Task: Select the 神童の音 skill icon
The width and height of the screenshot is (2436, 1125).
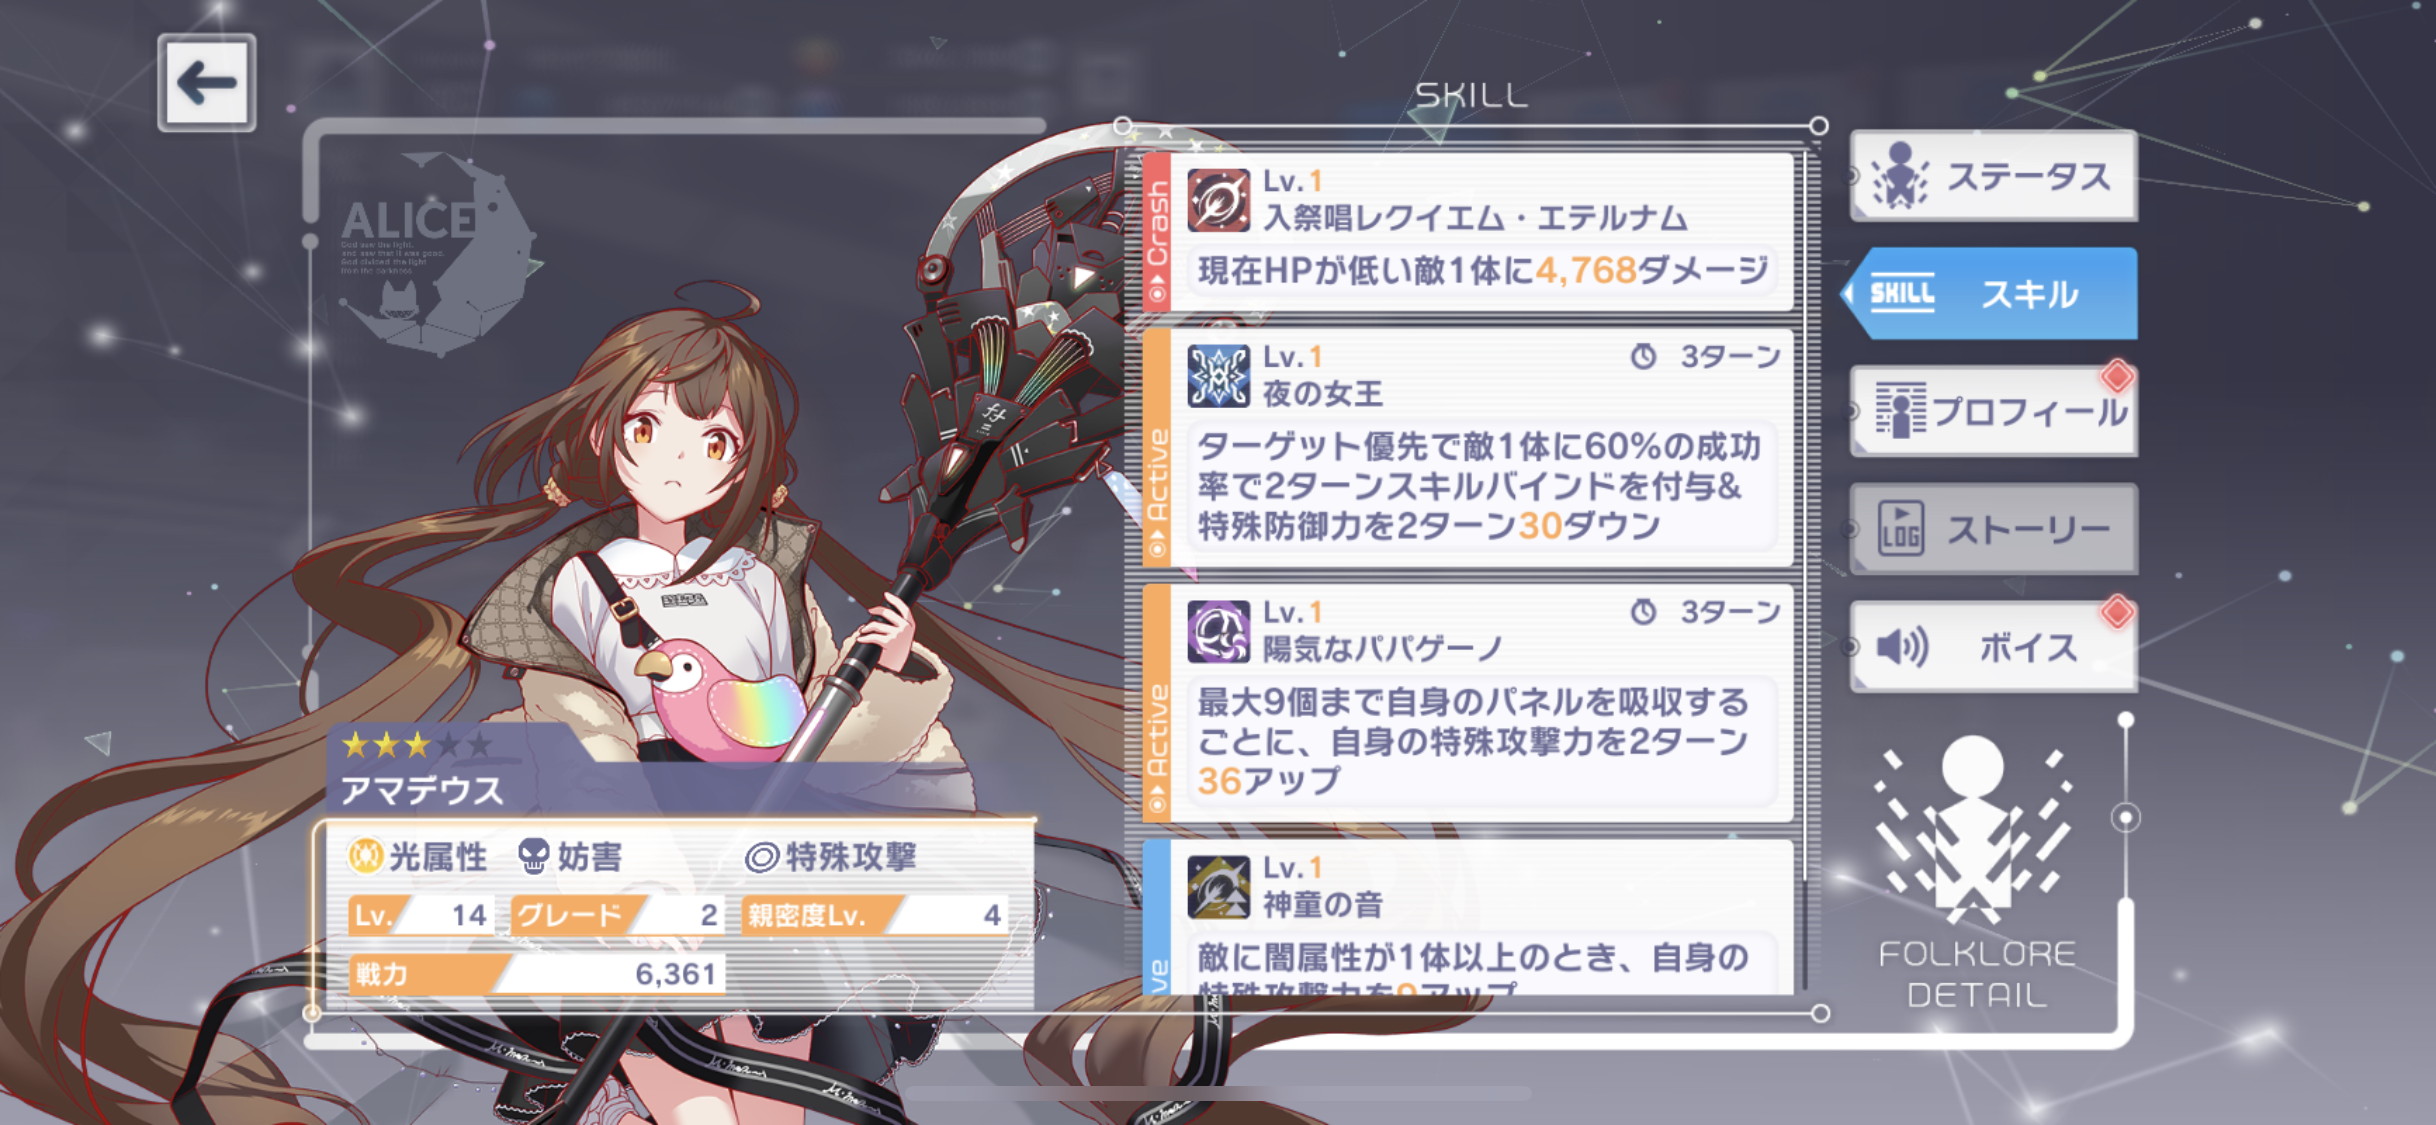Action: click(1218, 886)
